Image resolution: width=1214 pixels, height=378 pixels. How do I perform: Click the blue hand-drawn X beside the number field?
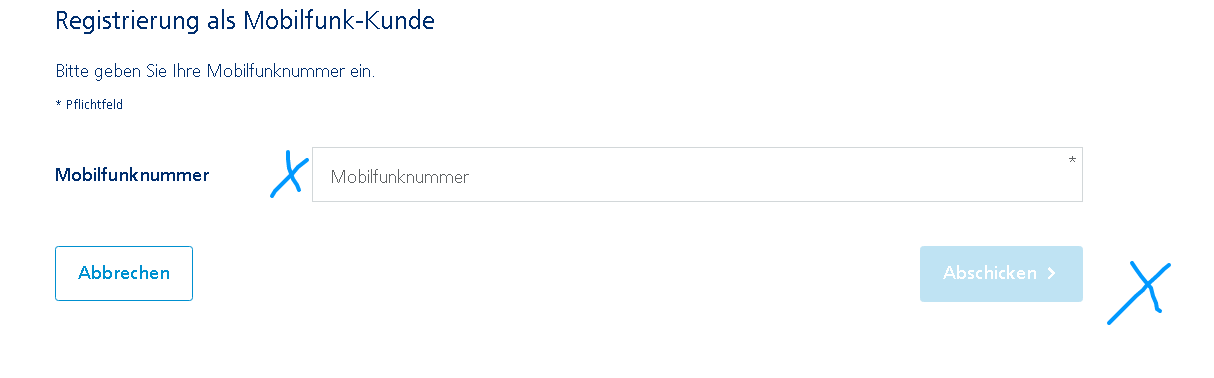[289, 175]
